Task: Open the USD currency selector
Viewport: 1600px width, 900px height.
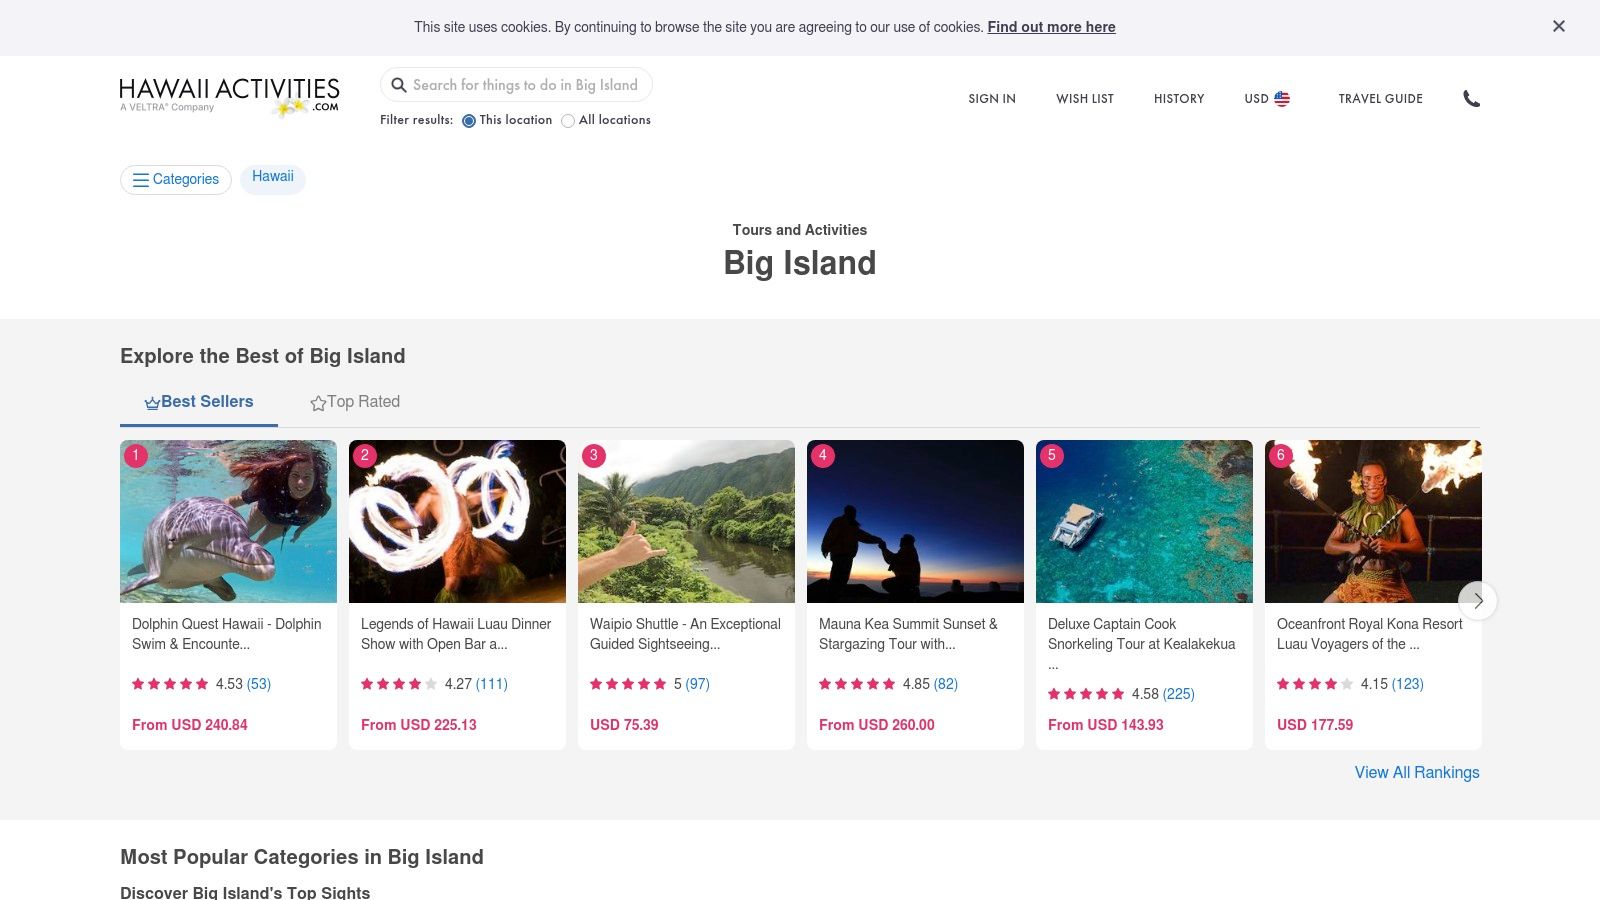Action: coord(1267,99)
